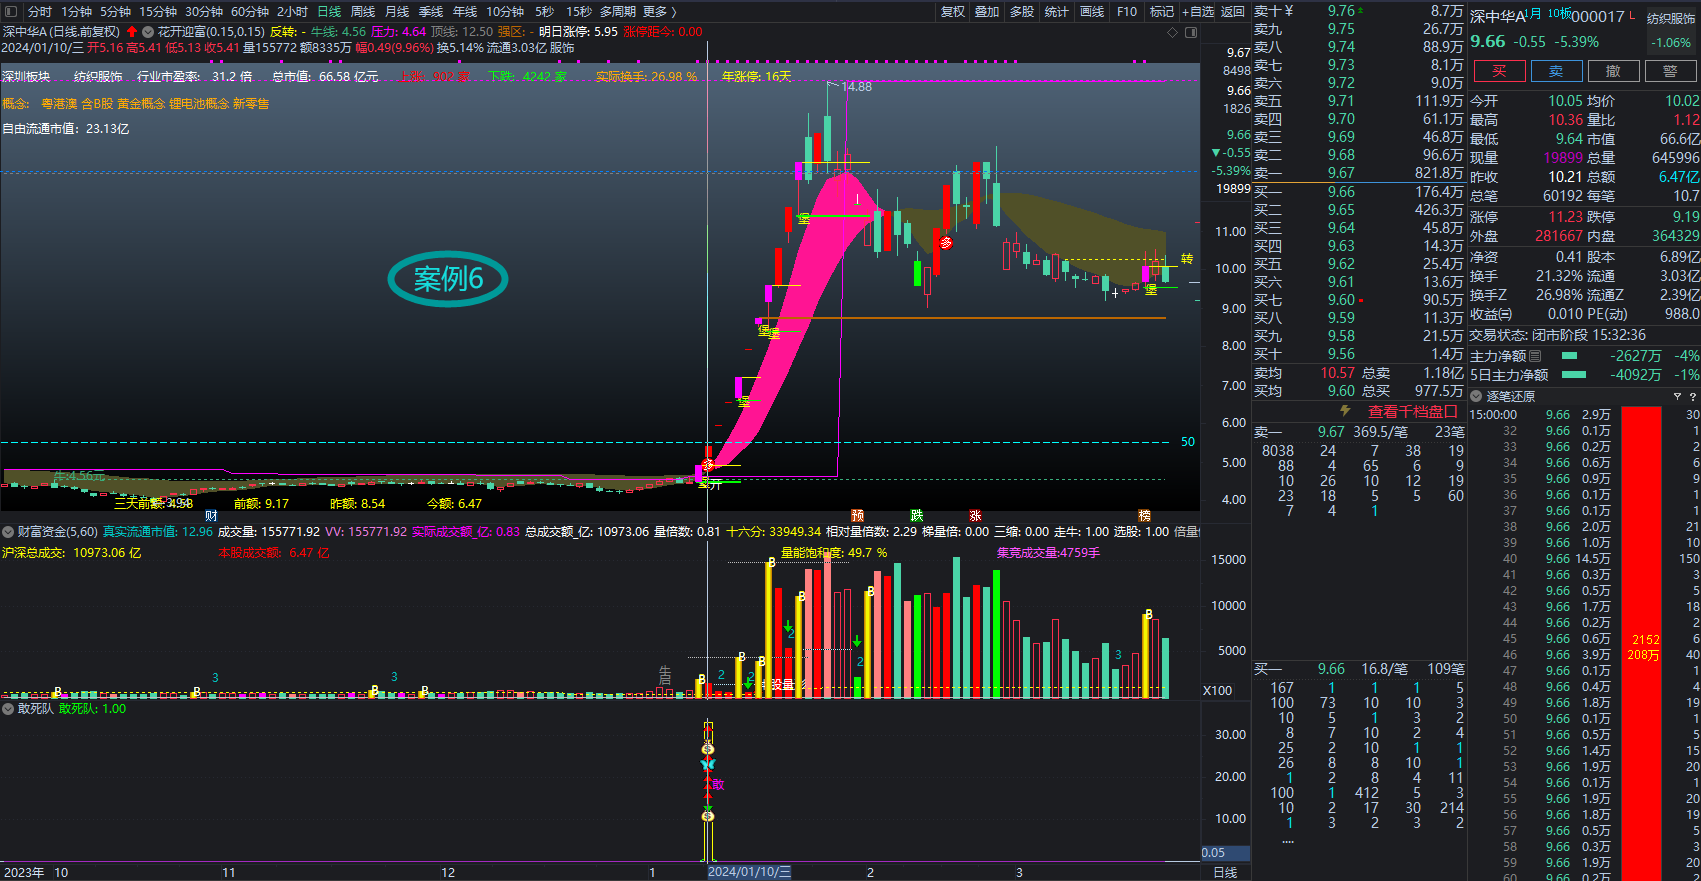Image resolution: width=1701 pixels, height=881 pixels.
Task: Open the 统计 statistics tool
Action: pos(1057,11)
